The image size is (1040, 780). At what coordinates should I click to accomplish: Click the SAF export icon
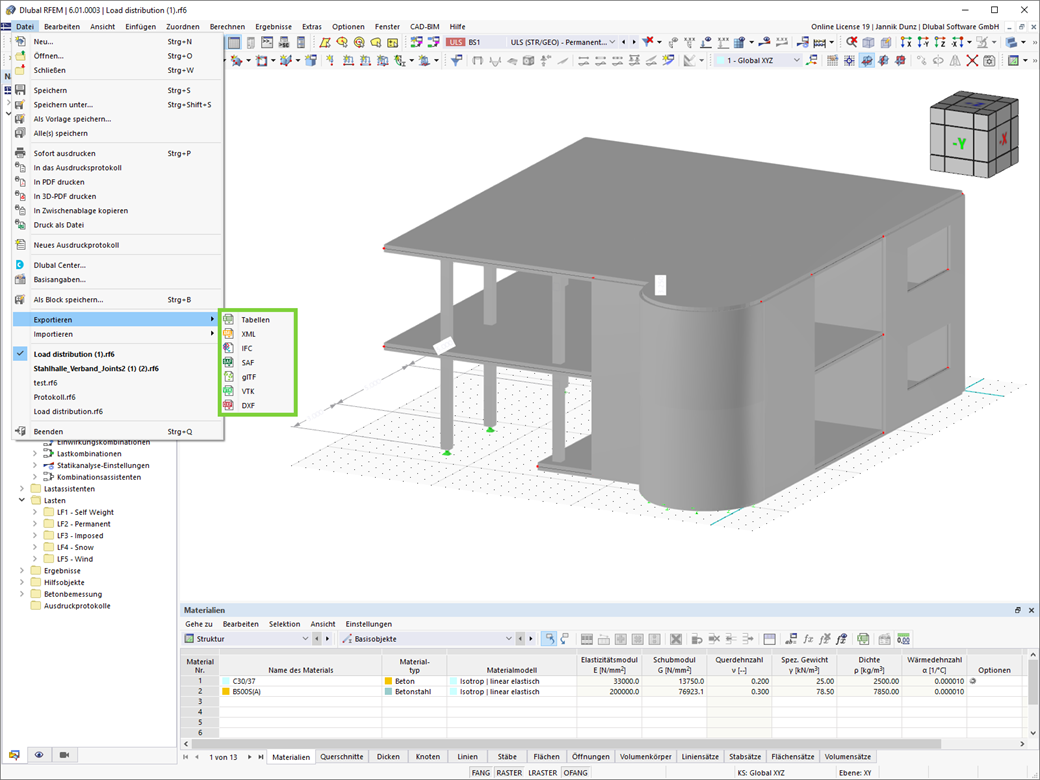[x=228, y=362]
